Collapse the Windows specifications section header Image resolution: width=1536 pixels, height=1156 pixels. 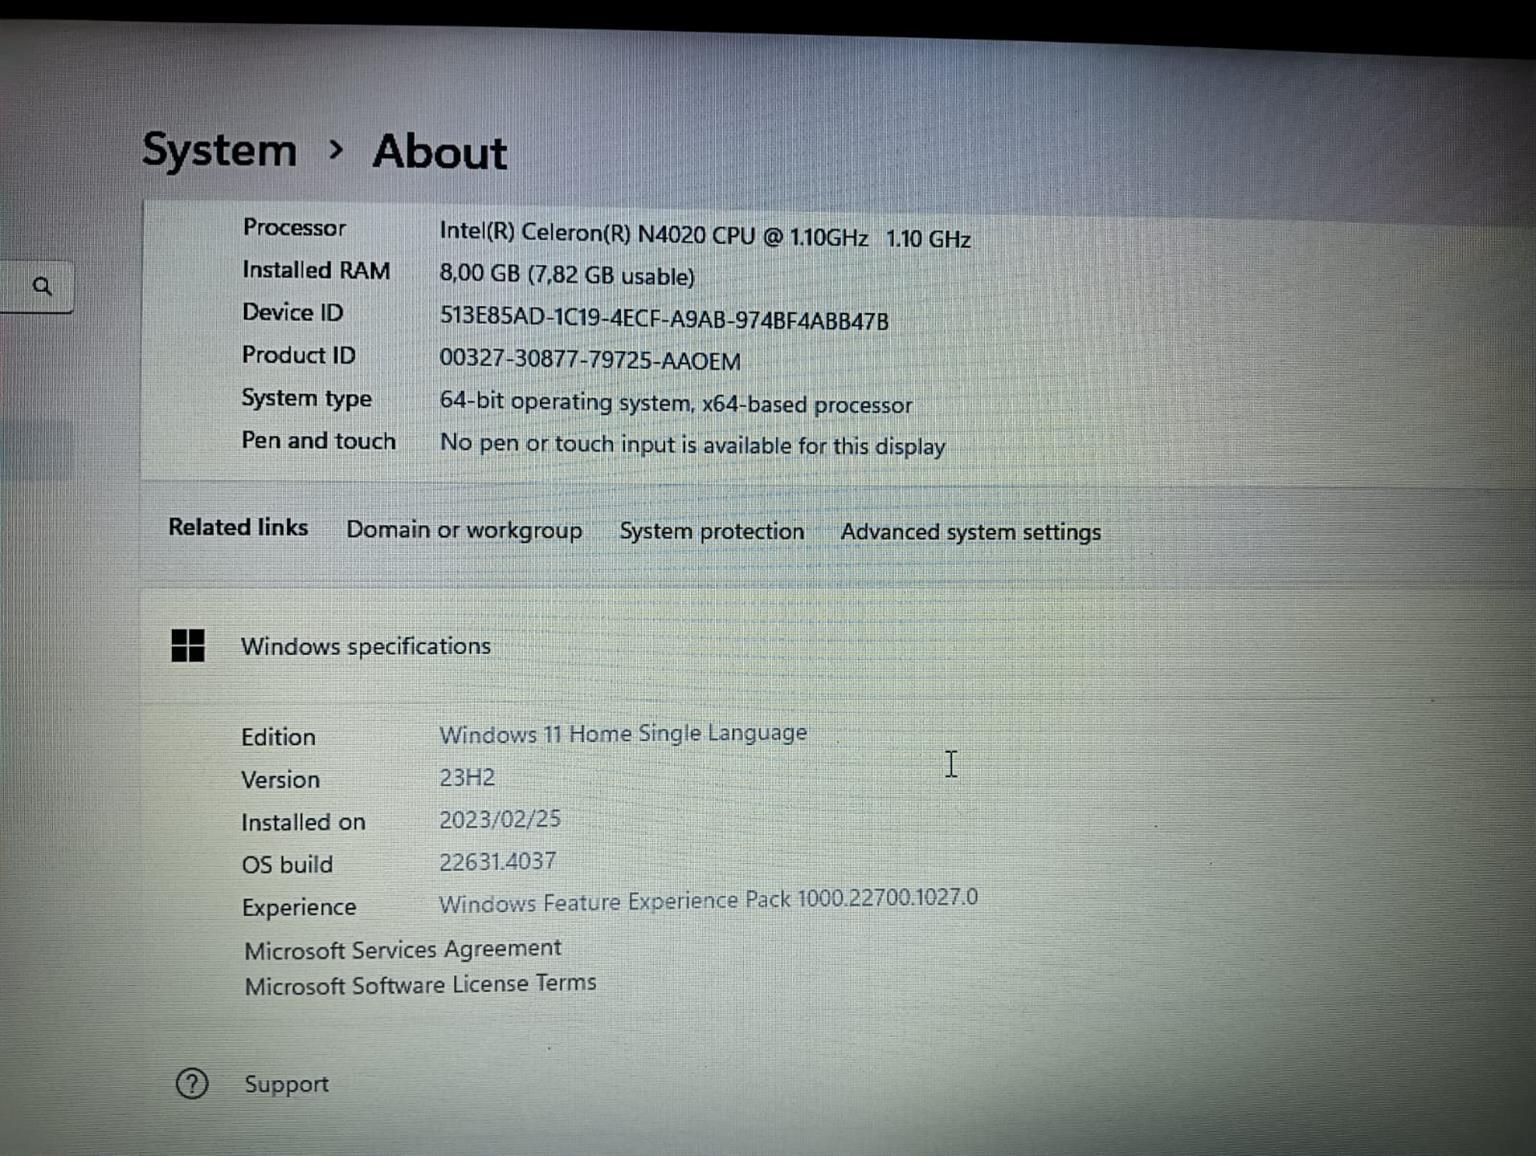pos(366,647)
